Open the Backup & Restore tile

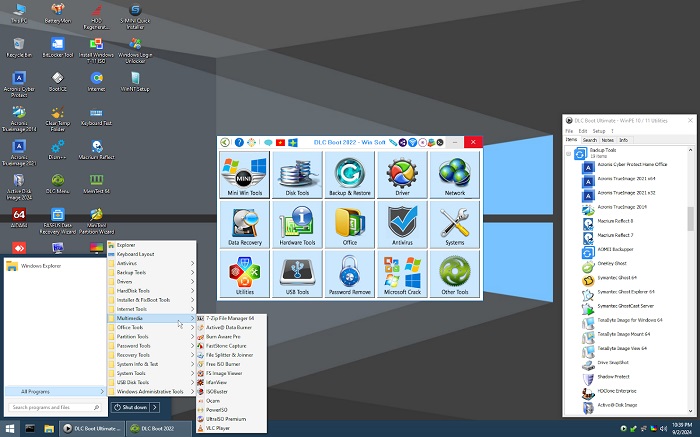click(x=350, y=175)
